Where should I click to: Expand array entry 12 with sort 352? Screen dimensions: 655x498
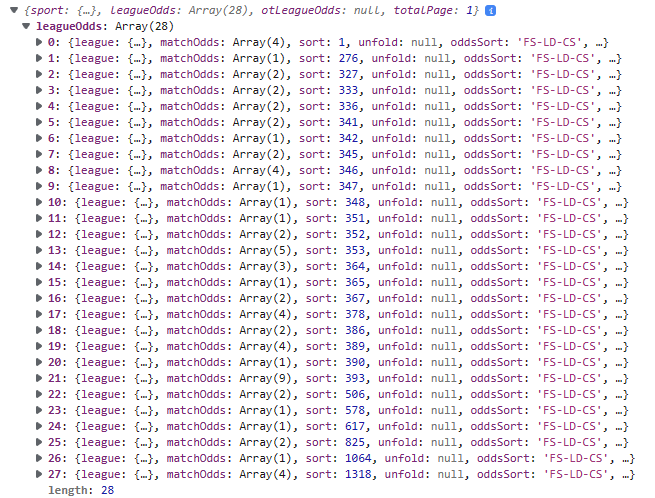click(39, 234)
